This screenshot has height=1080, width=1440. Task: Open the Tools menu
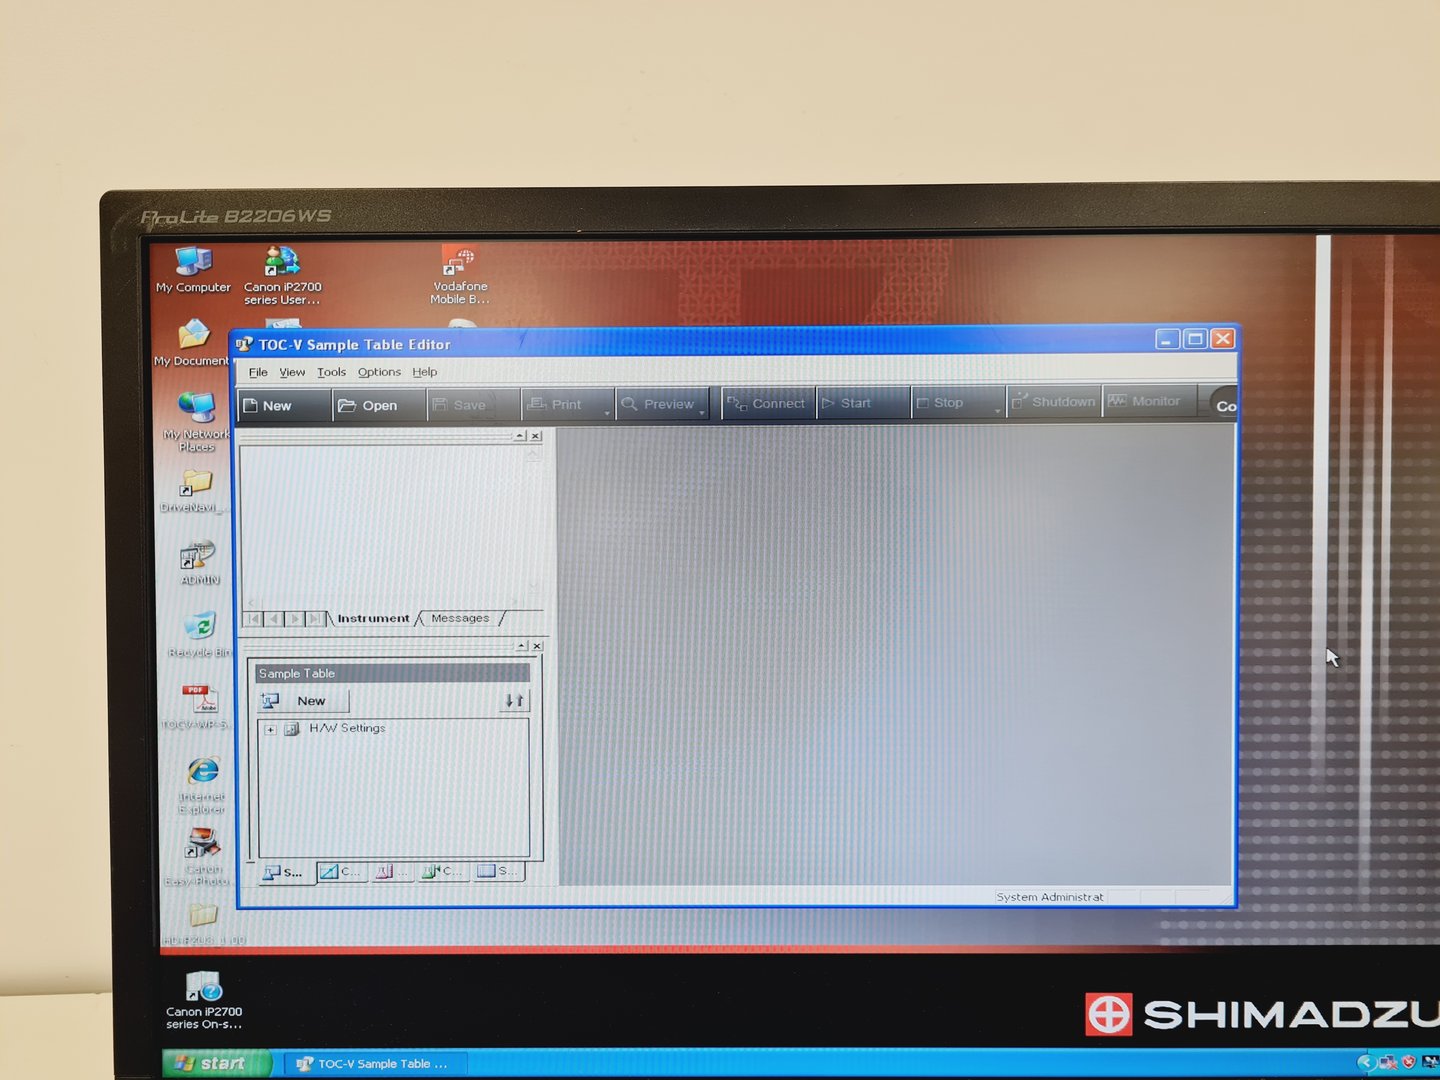tap(330, 371)
